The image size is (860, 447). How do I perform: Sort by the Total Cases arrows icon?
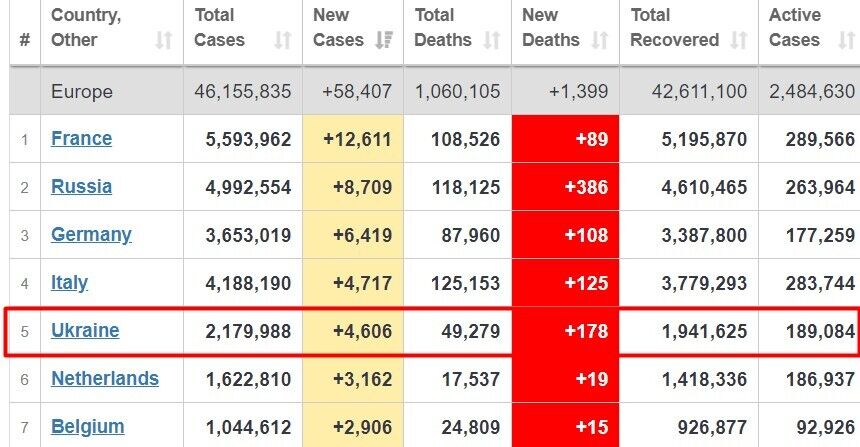283,40
